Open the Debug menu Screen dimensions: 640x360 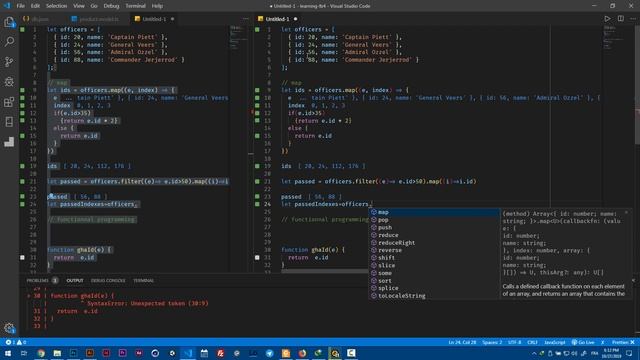click(111, 6)
